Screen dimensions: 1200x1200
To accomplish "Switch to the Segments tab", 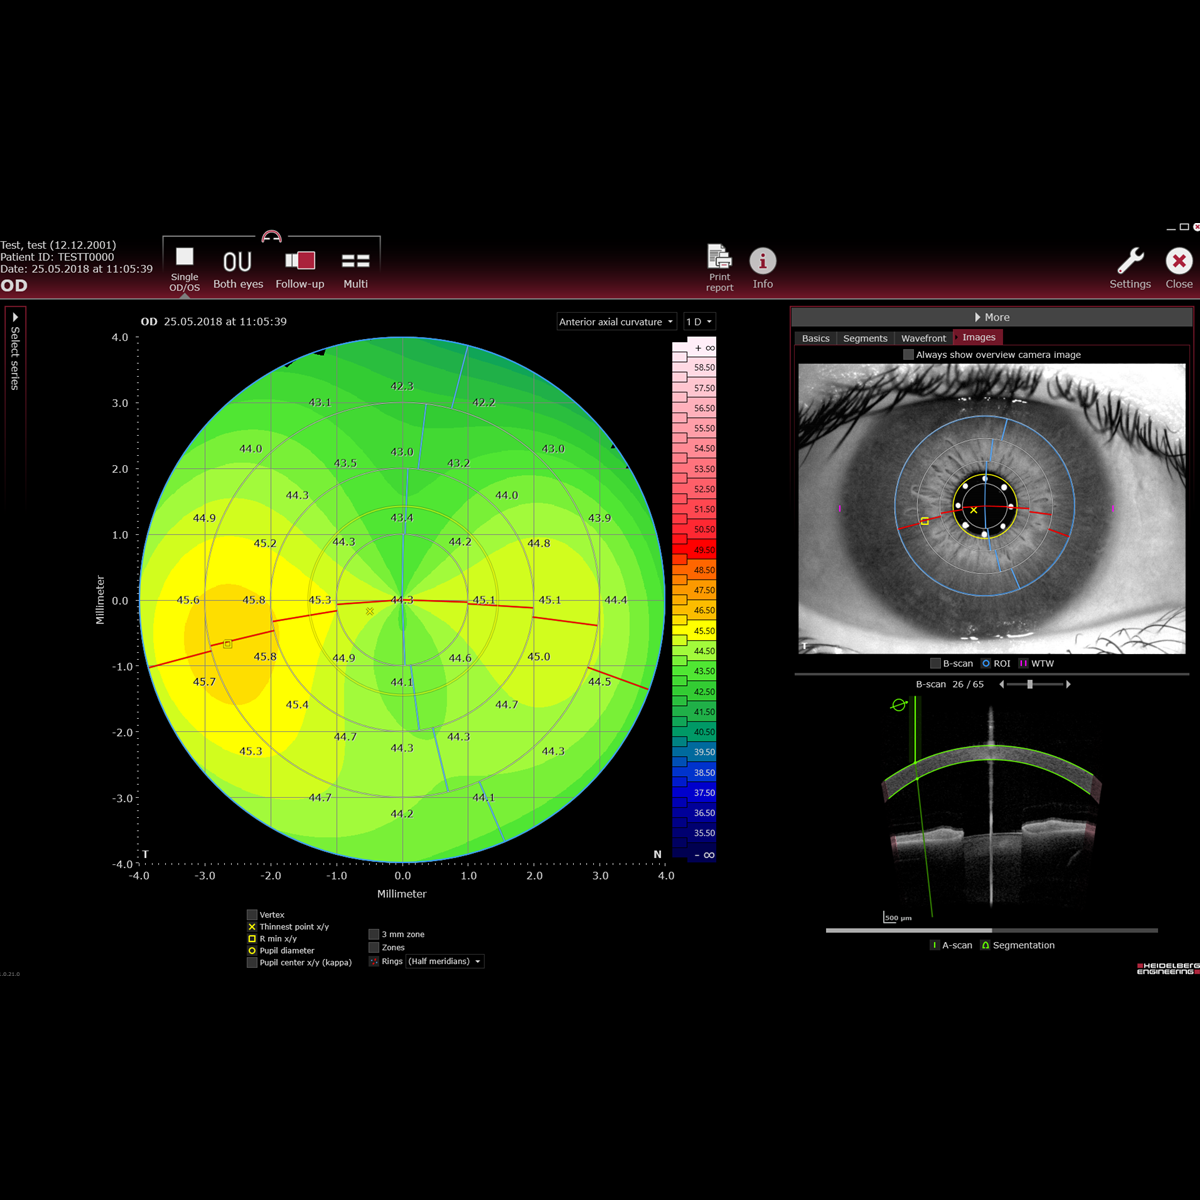I will [x=865, y=338].
